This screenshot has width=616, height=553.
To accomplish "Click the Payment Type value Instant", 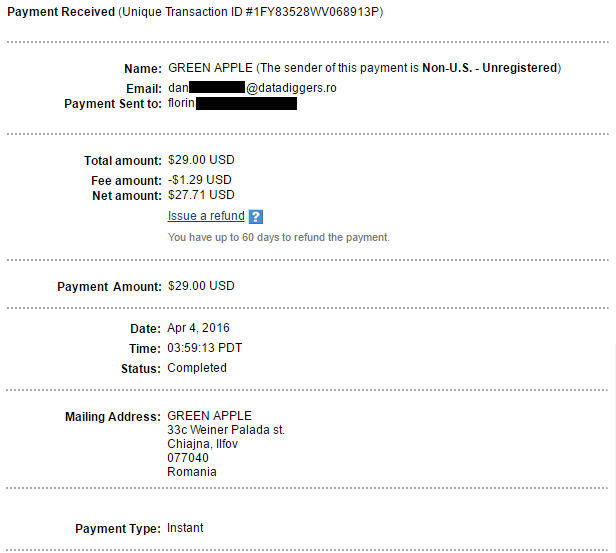I will (x=185, y=528).
